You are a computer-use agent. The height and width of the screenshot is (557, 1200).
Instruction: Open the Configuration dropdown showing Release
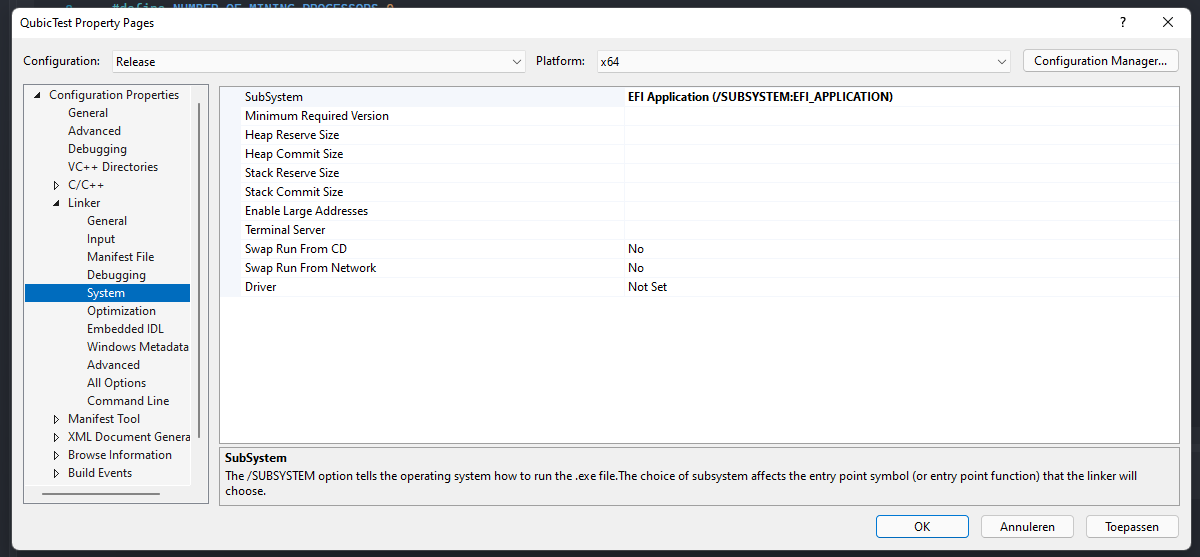(318, 61)
